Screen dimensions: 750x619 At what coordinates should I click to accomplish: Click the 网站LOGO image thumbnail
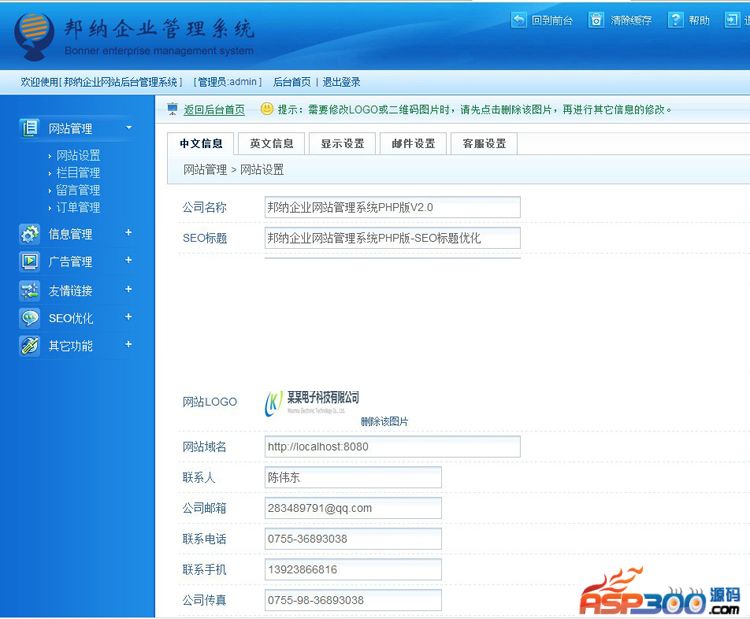[312, 403]
